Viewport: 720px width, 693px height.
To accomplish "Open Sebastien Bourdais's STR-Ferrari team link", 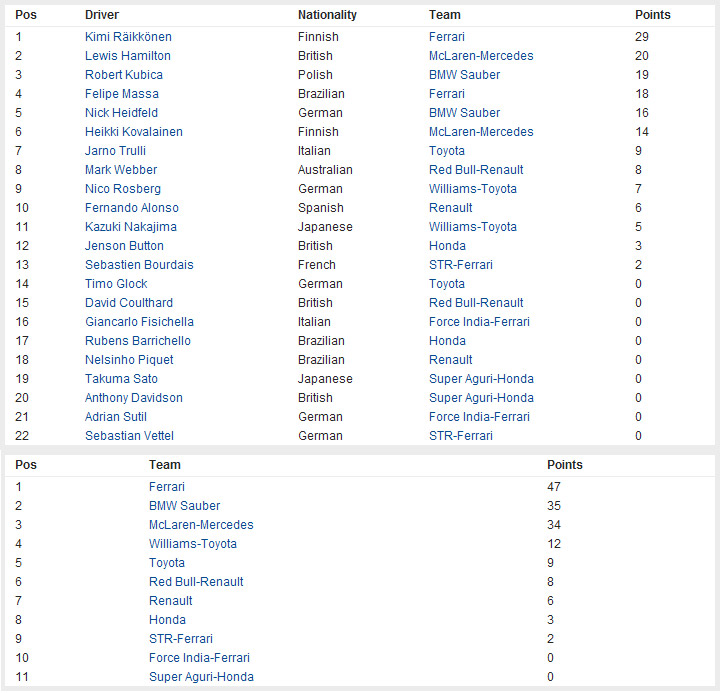I will tap(461, 265).
